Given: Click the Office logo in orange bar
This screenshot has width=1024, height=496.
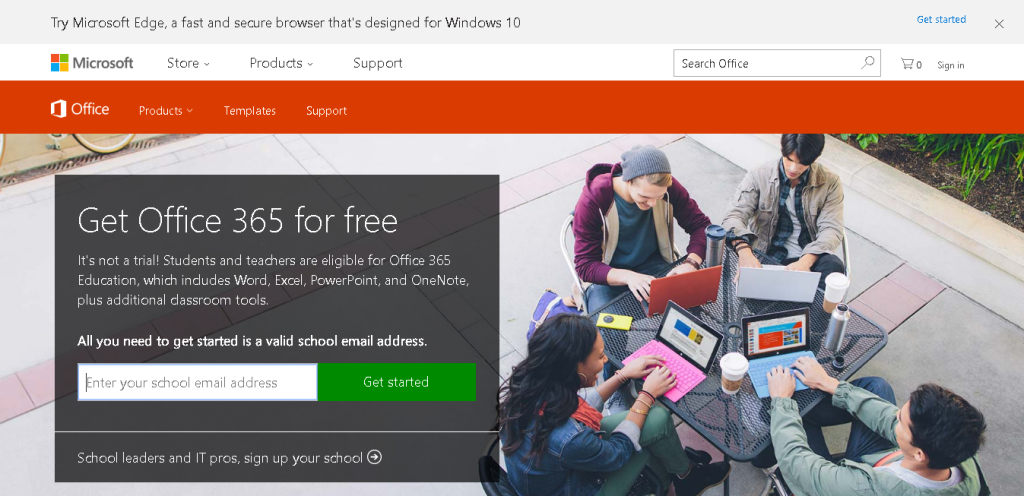Looking at the screenshot, I should pos(80,109).
